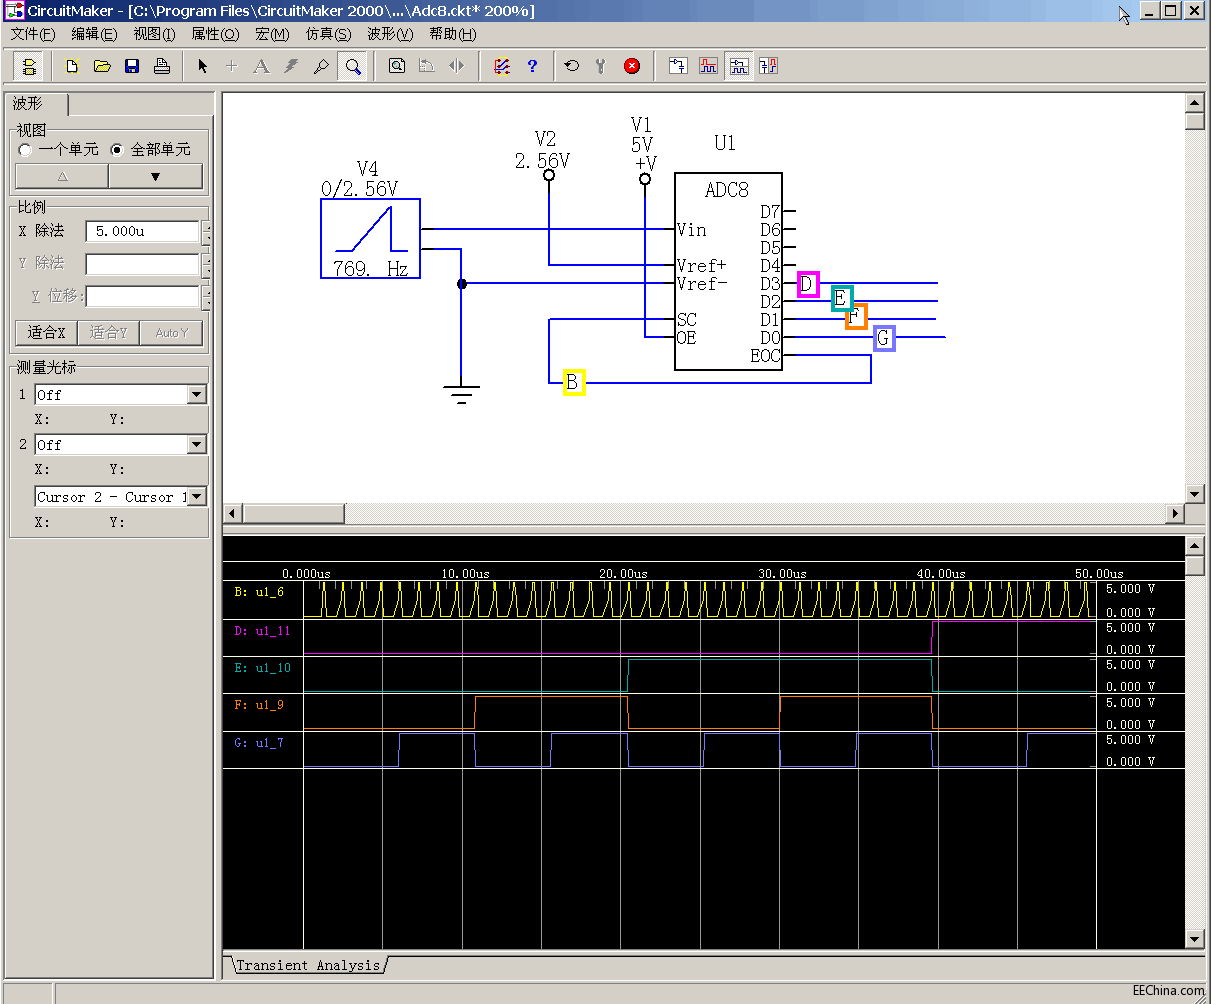The height and width of the screenshot is (1004, 1211).
Task: Click the magenta probe D marker
Action: pyautogui.click(x=808, y=284)
